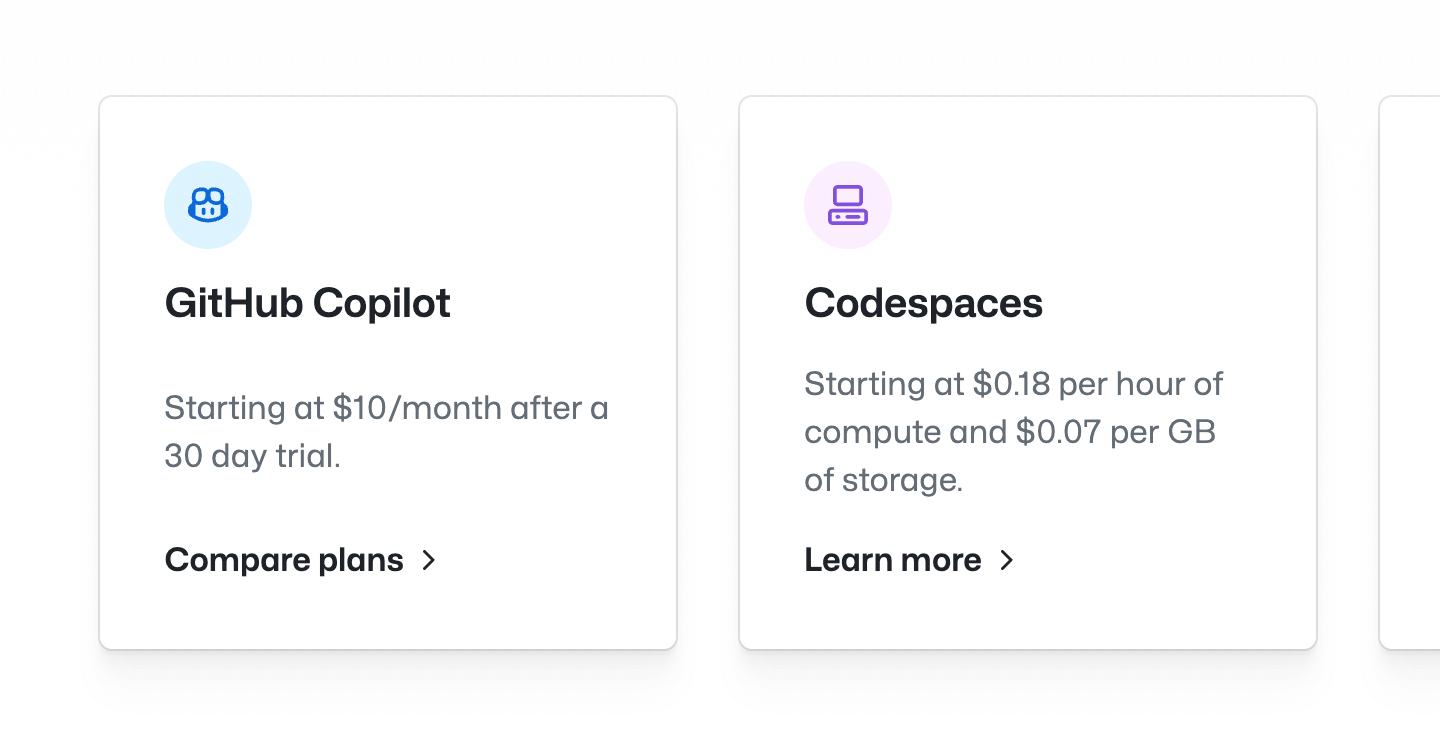Click the blank gap between the two cards
The width and height of the screenshot is (1440, 752).
tap(708, 372)
